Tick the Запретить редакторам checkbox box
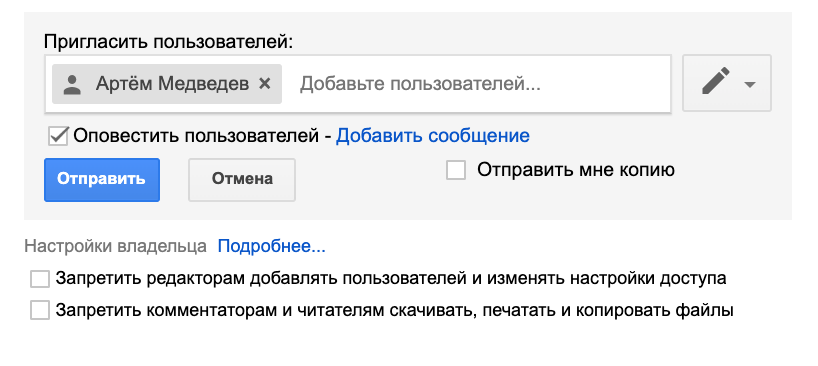 point(40,279)
